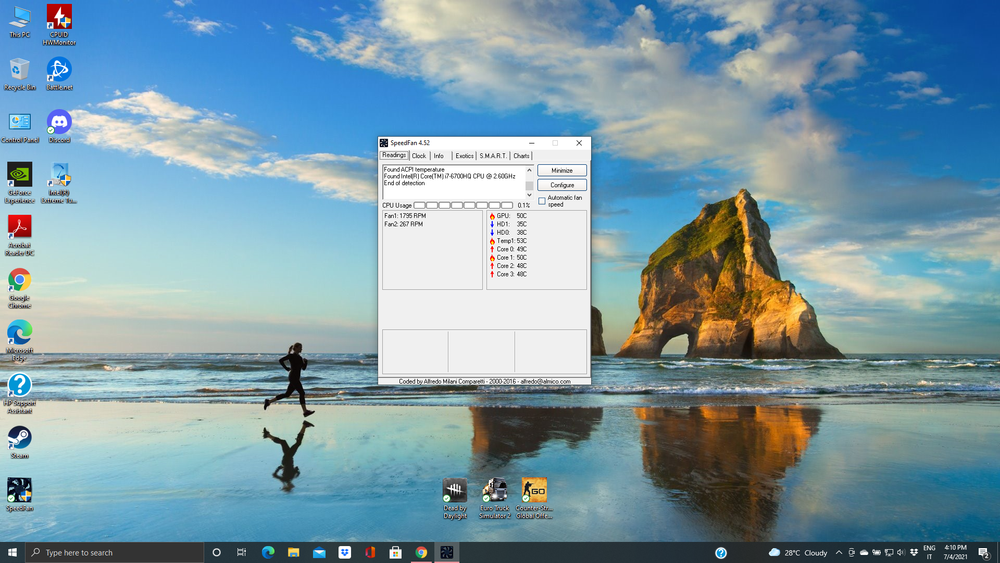
Task: Click the HP Support Assistant desktop icon
Action: pyautogui.click(x=19, y=393)
